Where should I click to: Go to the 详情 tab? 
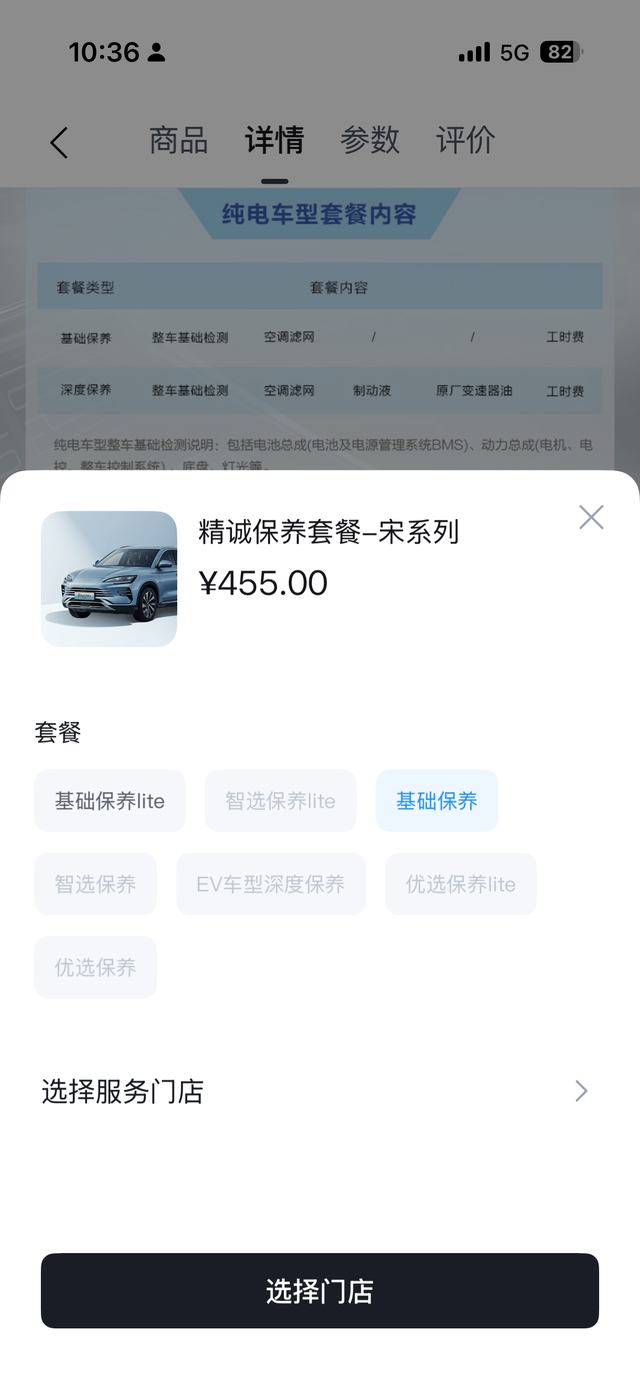[274, 140]
